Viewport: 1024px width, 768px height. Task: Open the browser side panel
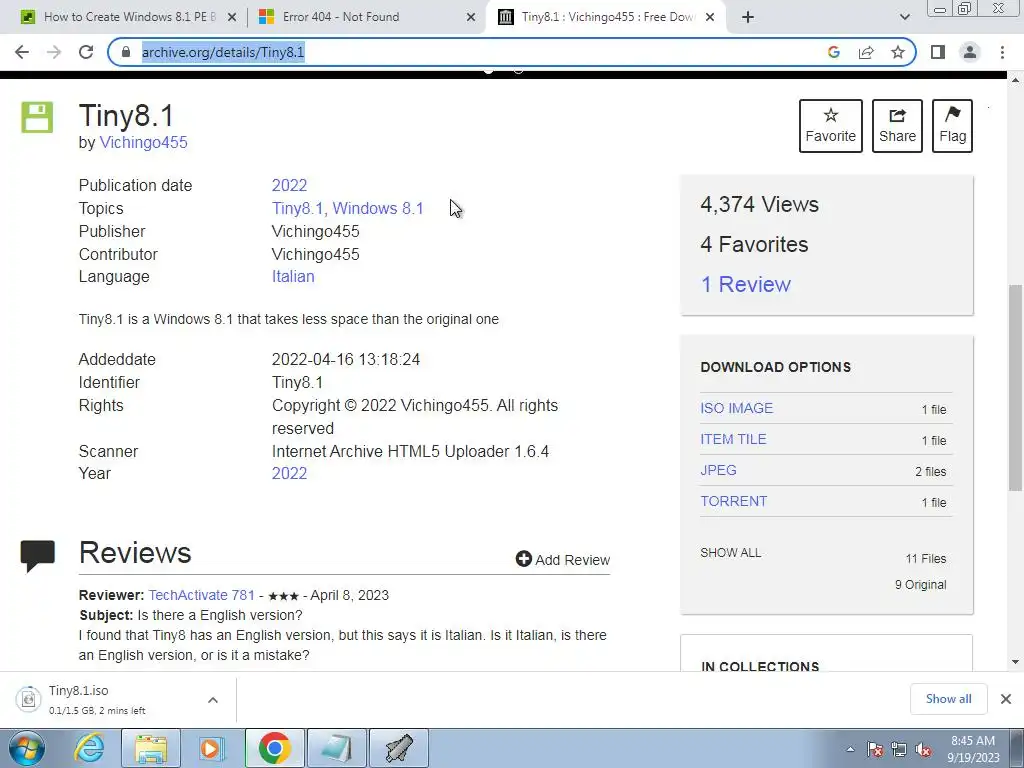point(938,52)
